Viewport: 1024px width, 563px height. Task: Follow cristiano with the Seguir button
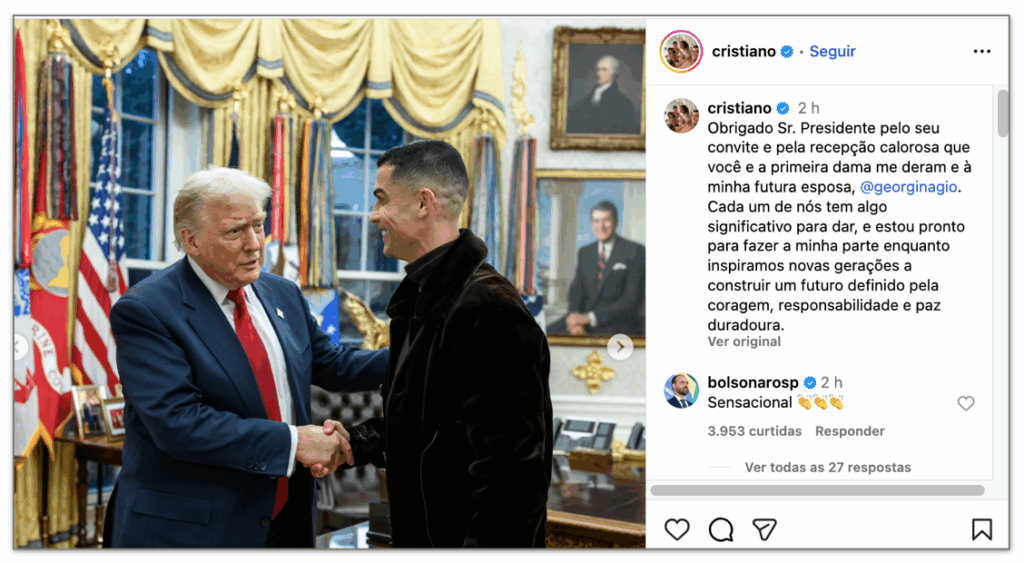coord(832,51)
